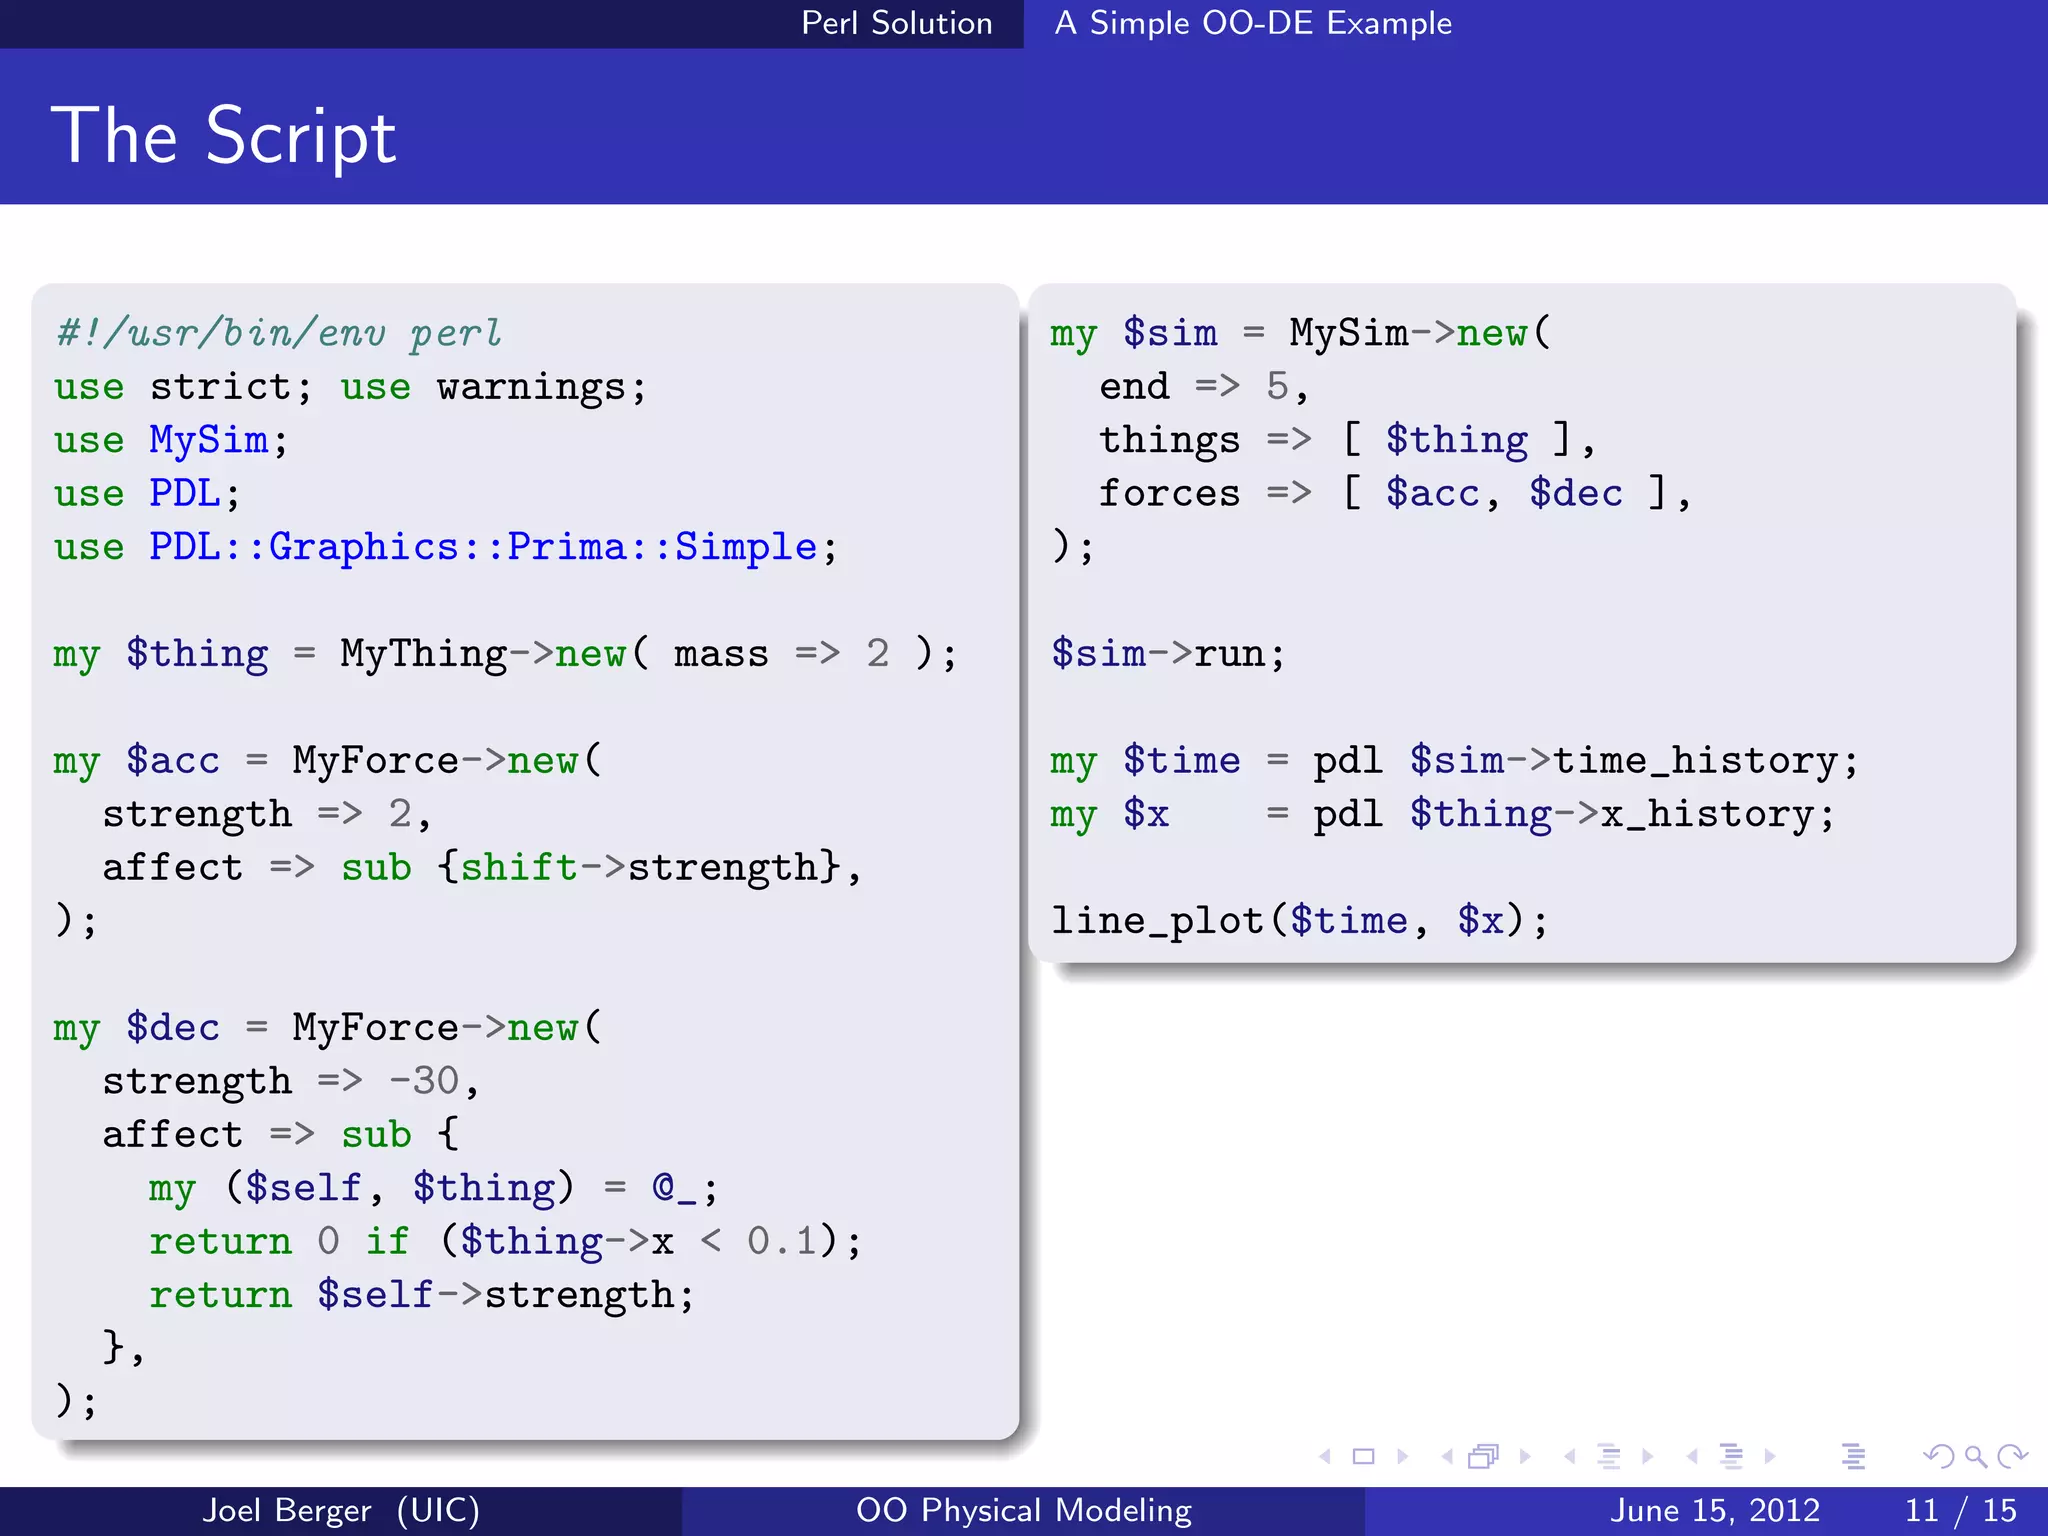Click the my $sim = MySim->new( line
Viewport: 2048px width, 1536px height.
coord(1301,333)
